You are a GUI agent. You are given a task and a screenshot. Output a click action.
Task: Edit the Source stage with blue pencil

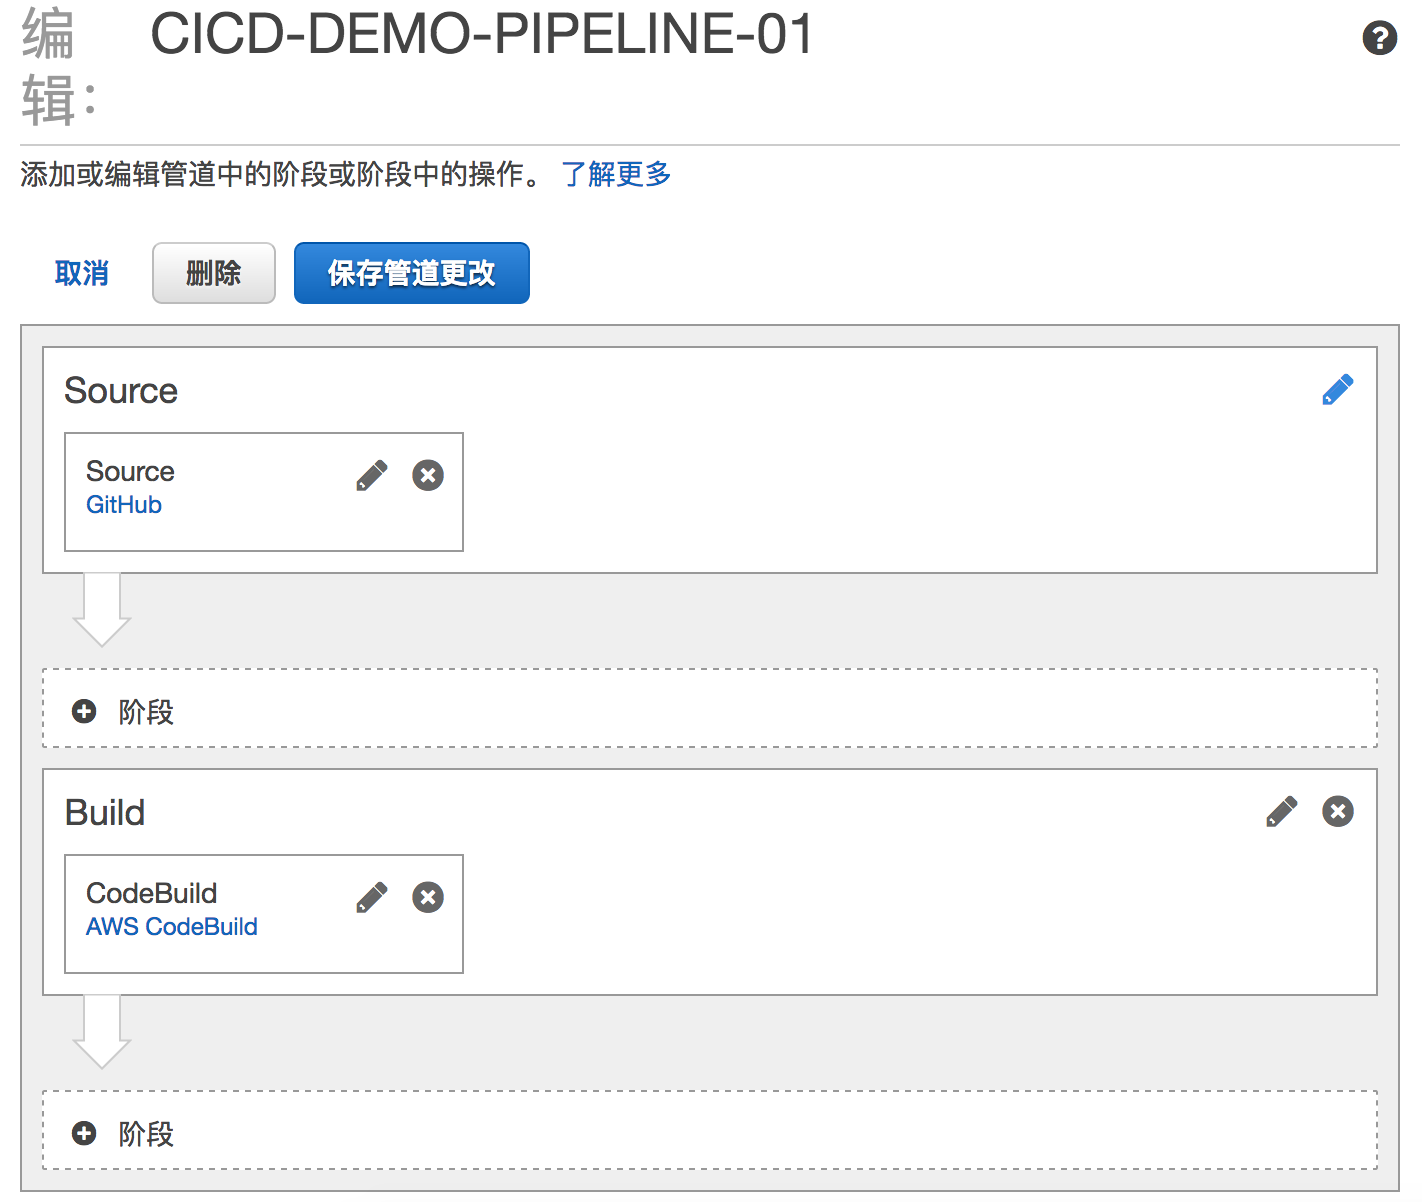pos(1337,390)
